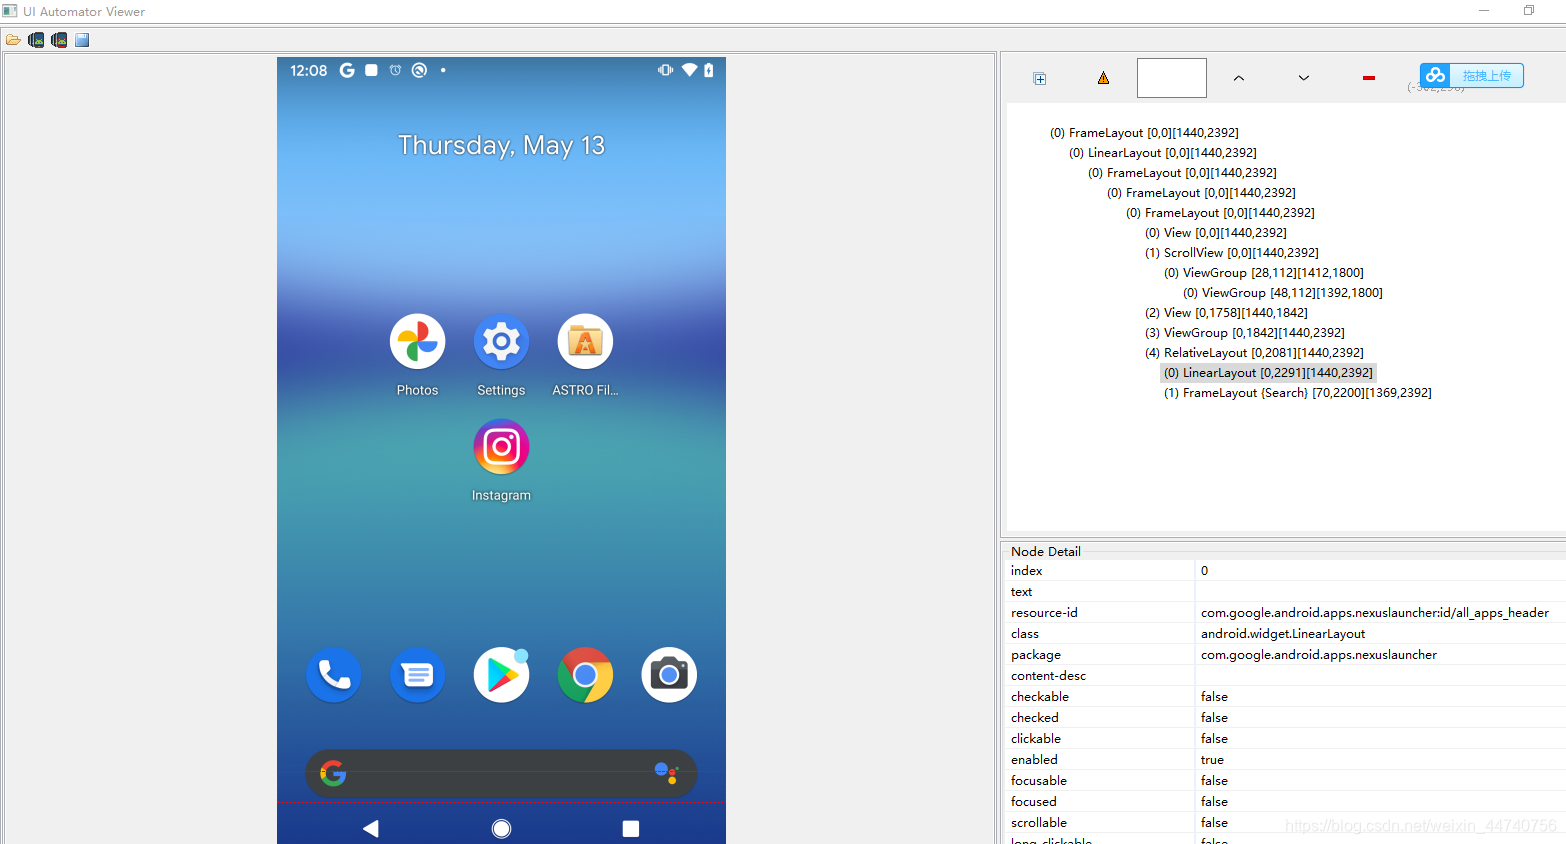1566x844 pixels.
Task: Restore the UI Automator Viewer window
Action: pos(1529,11)
